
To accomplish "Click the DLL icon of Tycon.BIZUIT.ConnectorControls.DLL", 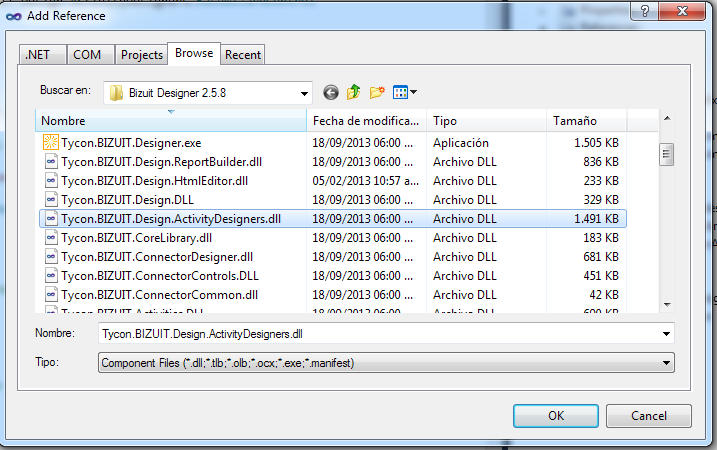I will [51, 276].
